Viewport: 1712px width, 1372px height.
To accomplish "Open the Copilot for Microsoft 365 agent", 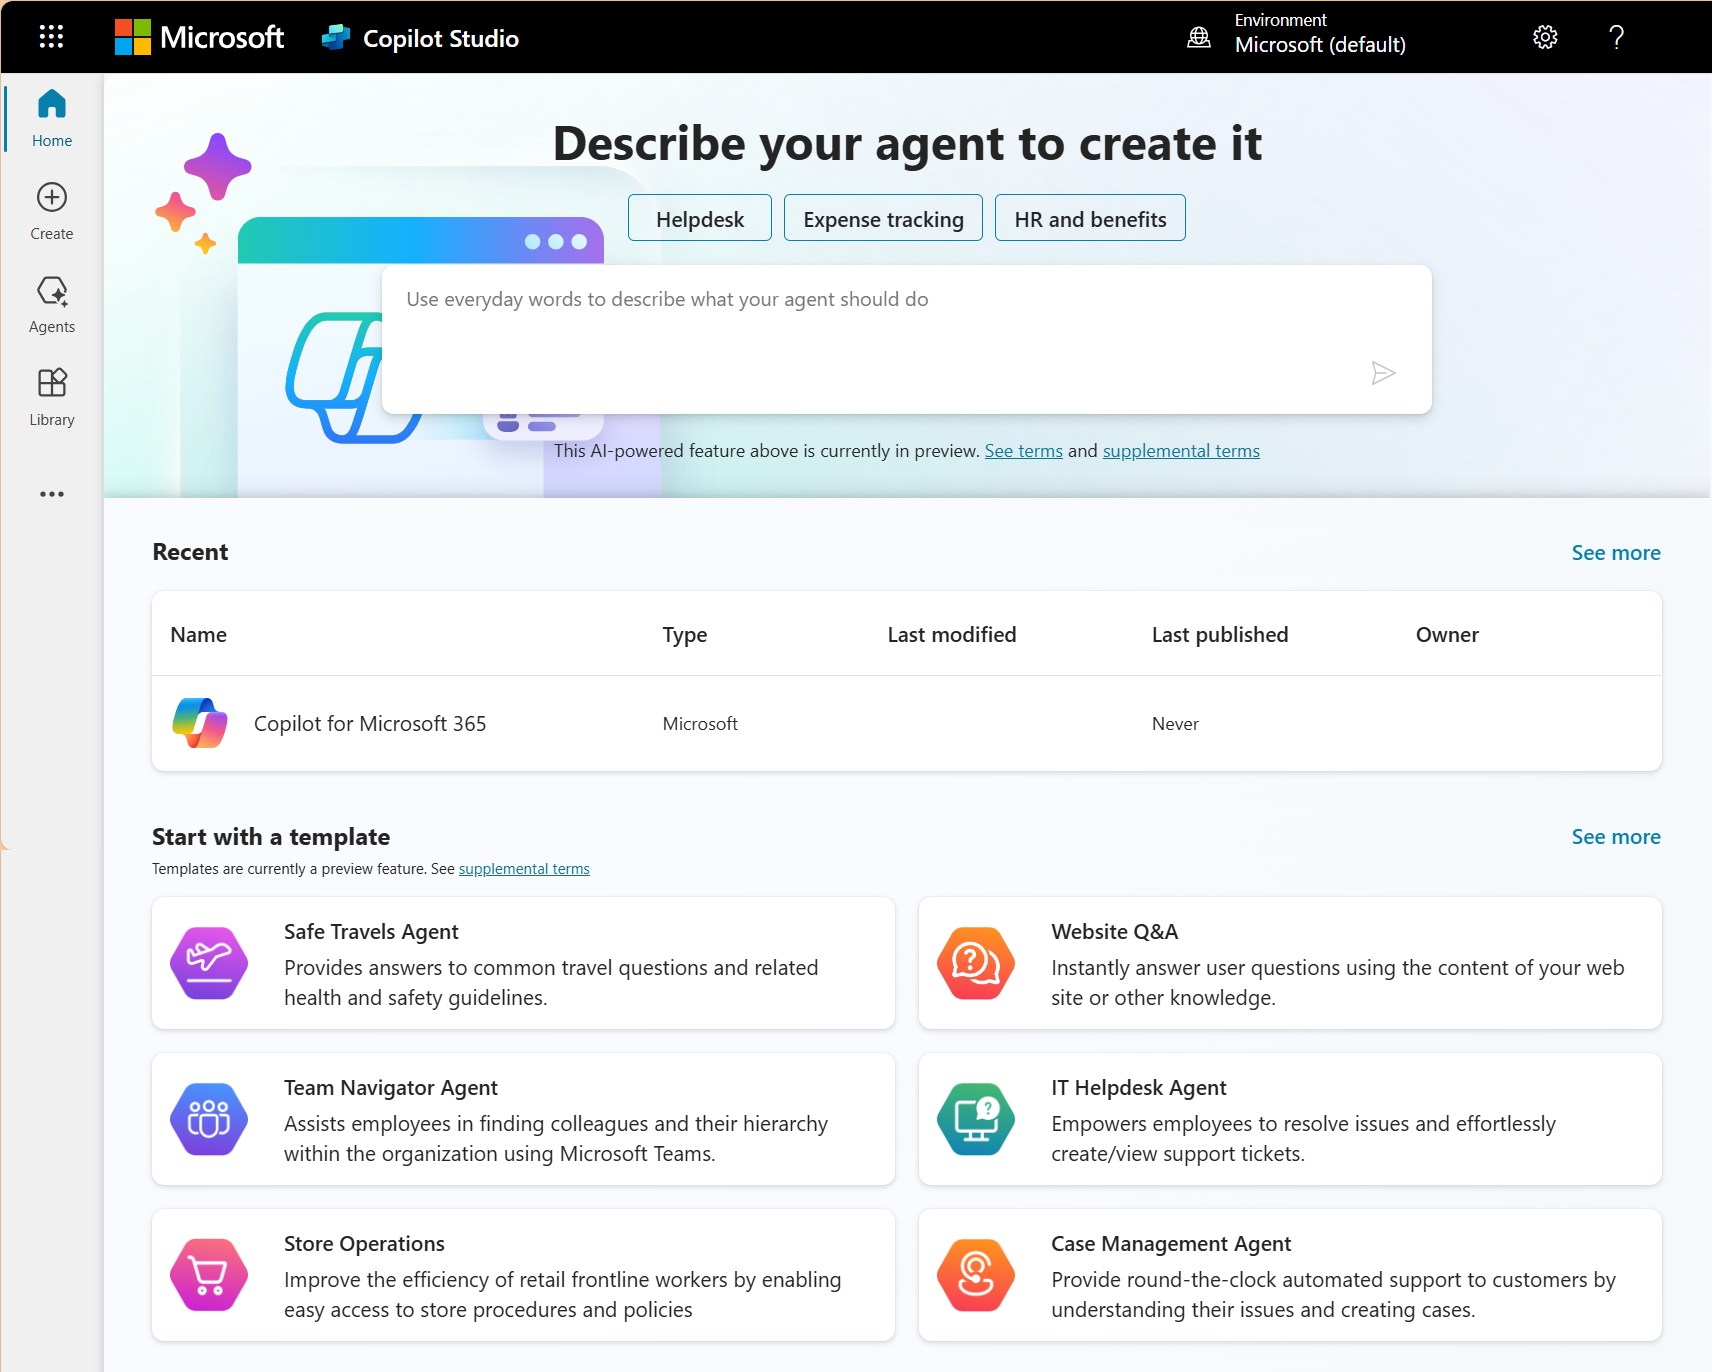I will 369,723.
